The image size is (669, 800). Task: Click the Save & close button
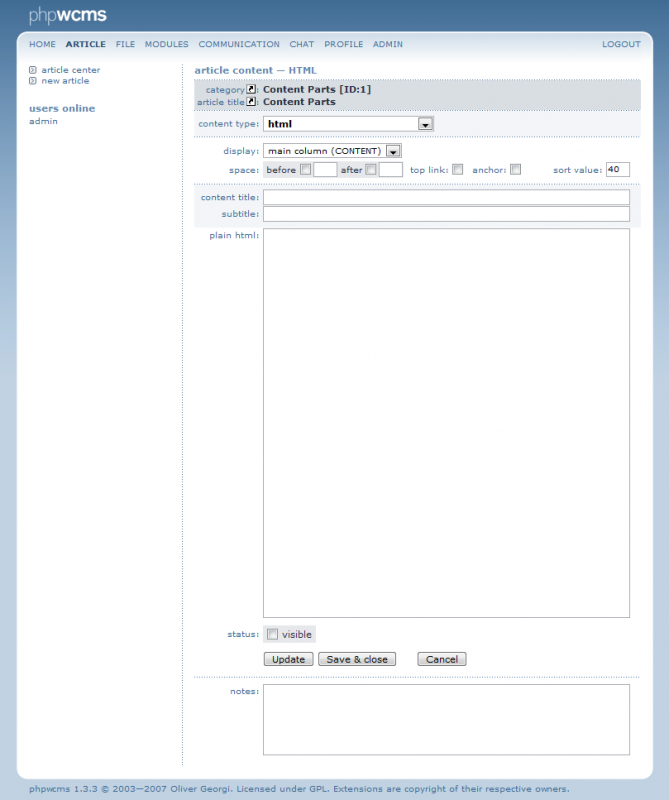(357, 659)
